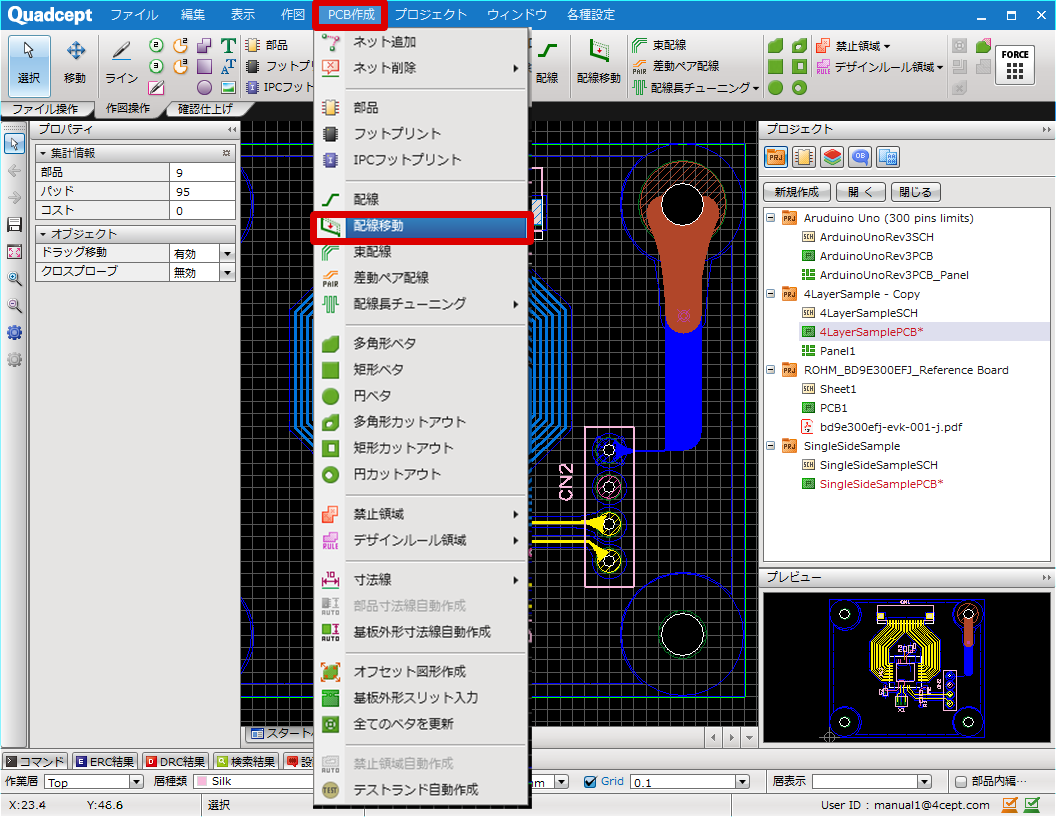Select the ライン (Line) drawing tool
Viewport: 1056px width, 817px height.
pos(121,61)
